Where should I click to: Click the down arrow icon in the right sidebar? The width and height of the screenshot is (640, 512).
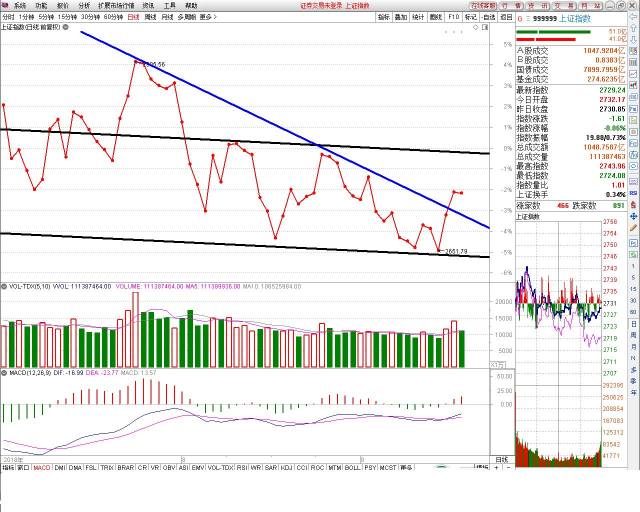[633, 40]
